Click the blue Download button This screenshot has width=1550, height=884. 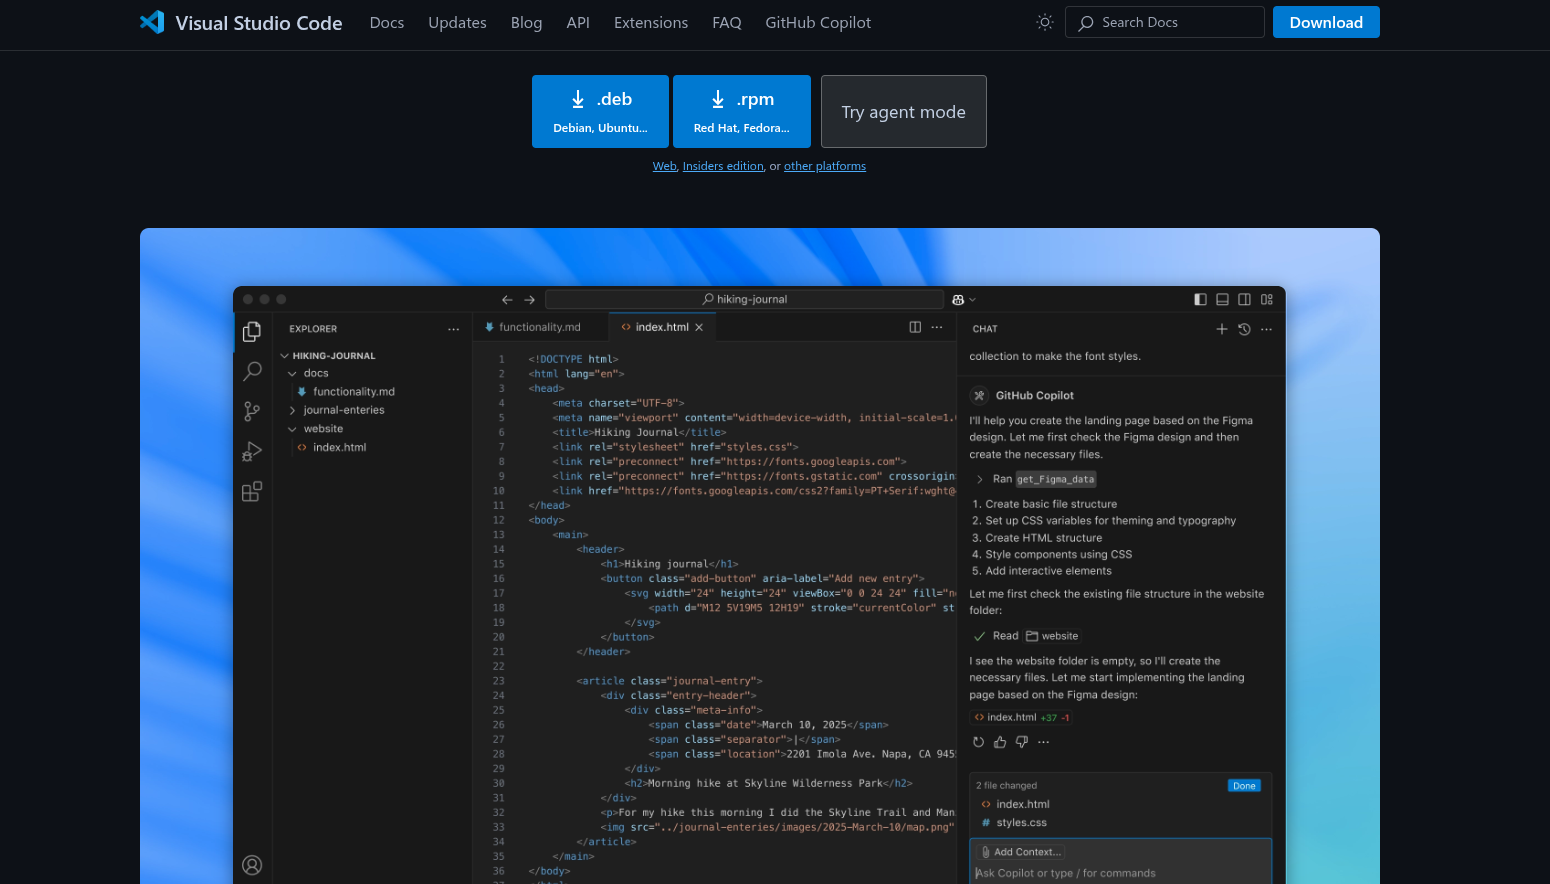click(x=1325, y=22)
